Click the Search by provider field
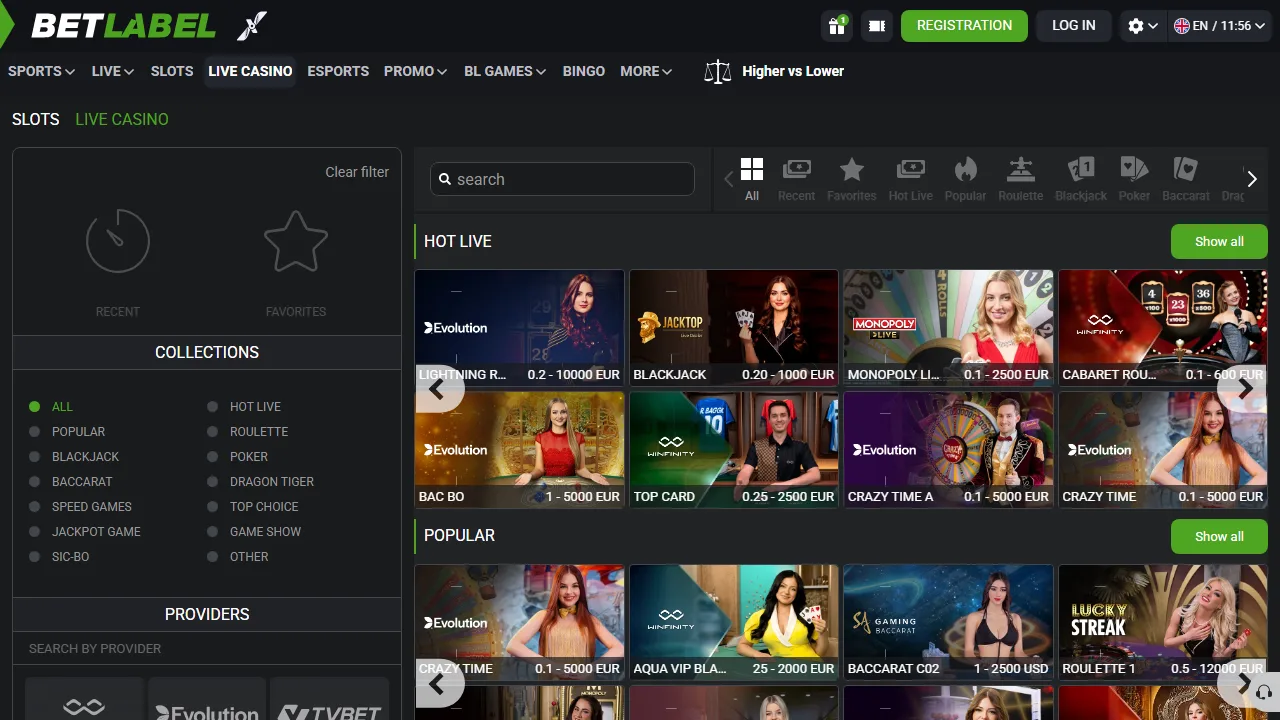Screen dimensions: 1280x720 (207, 648)
